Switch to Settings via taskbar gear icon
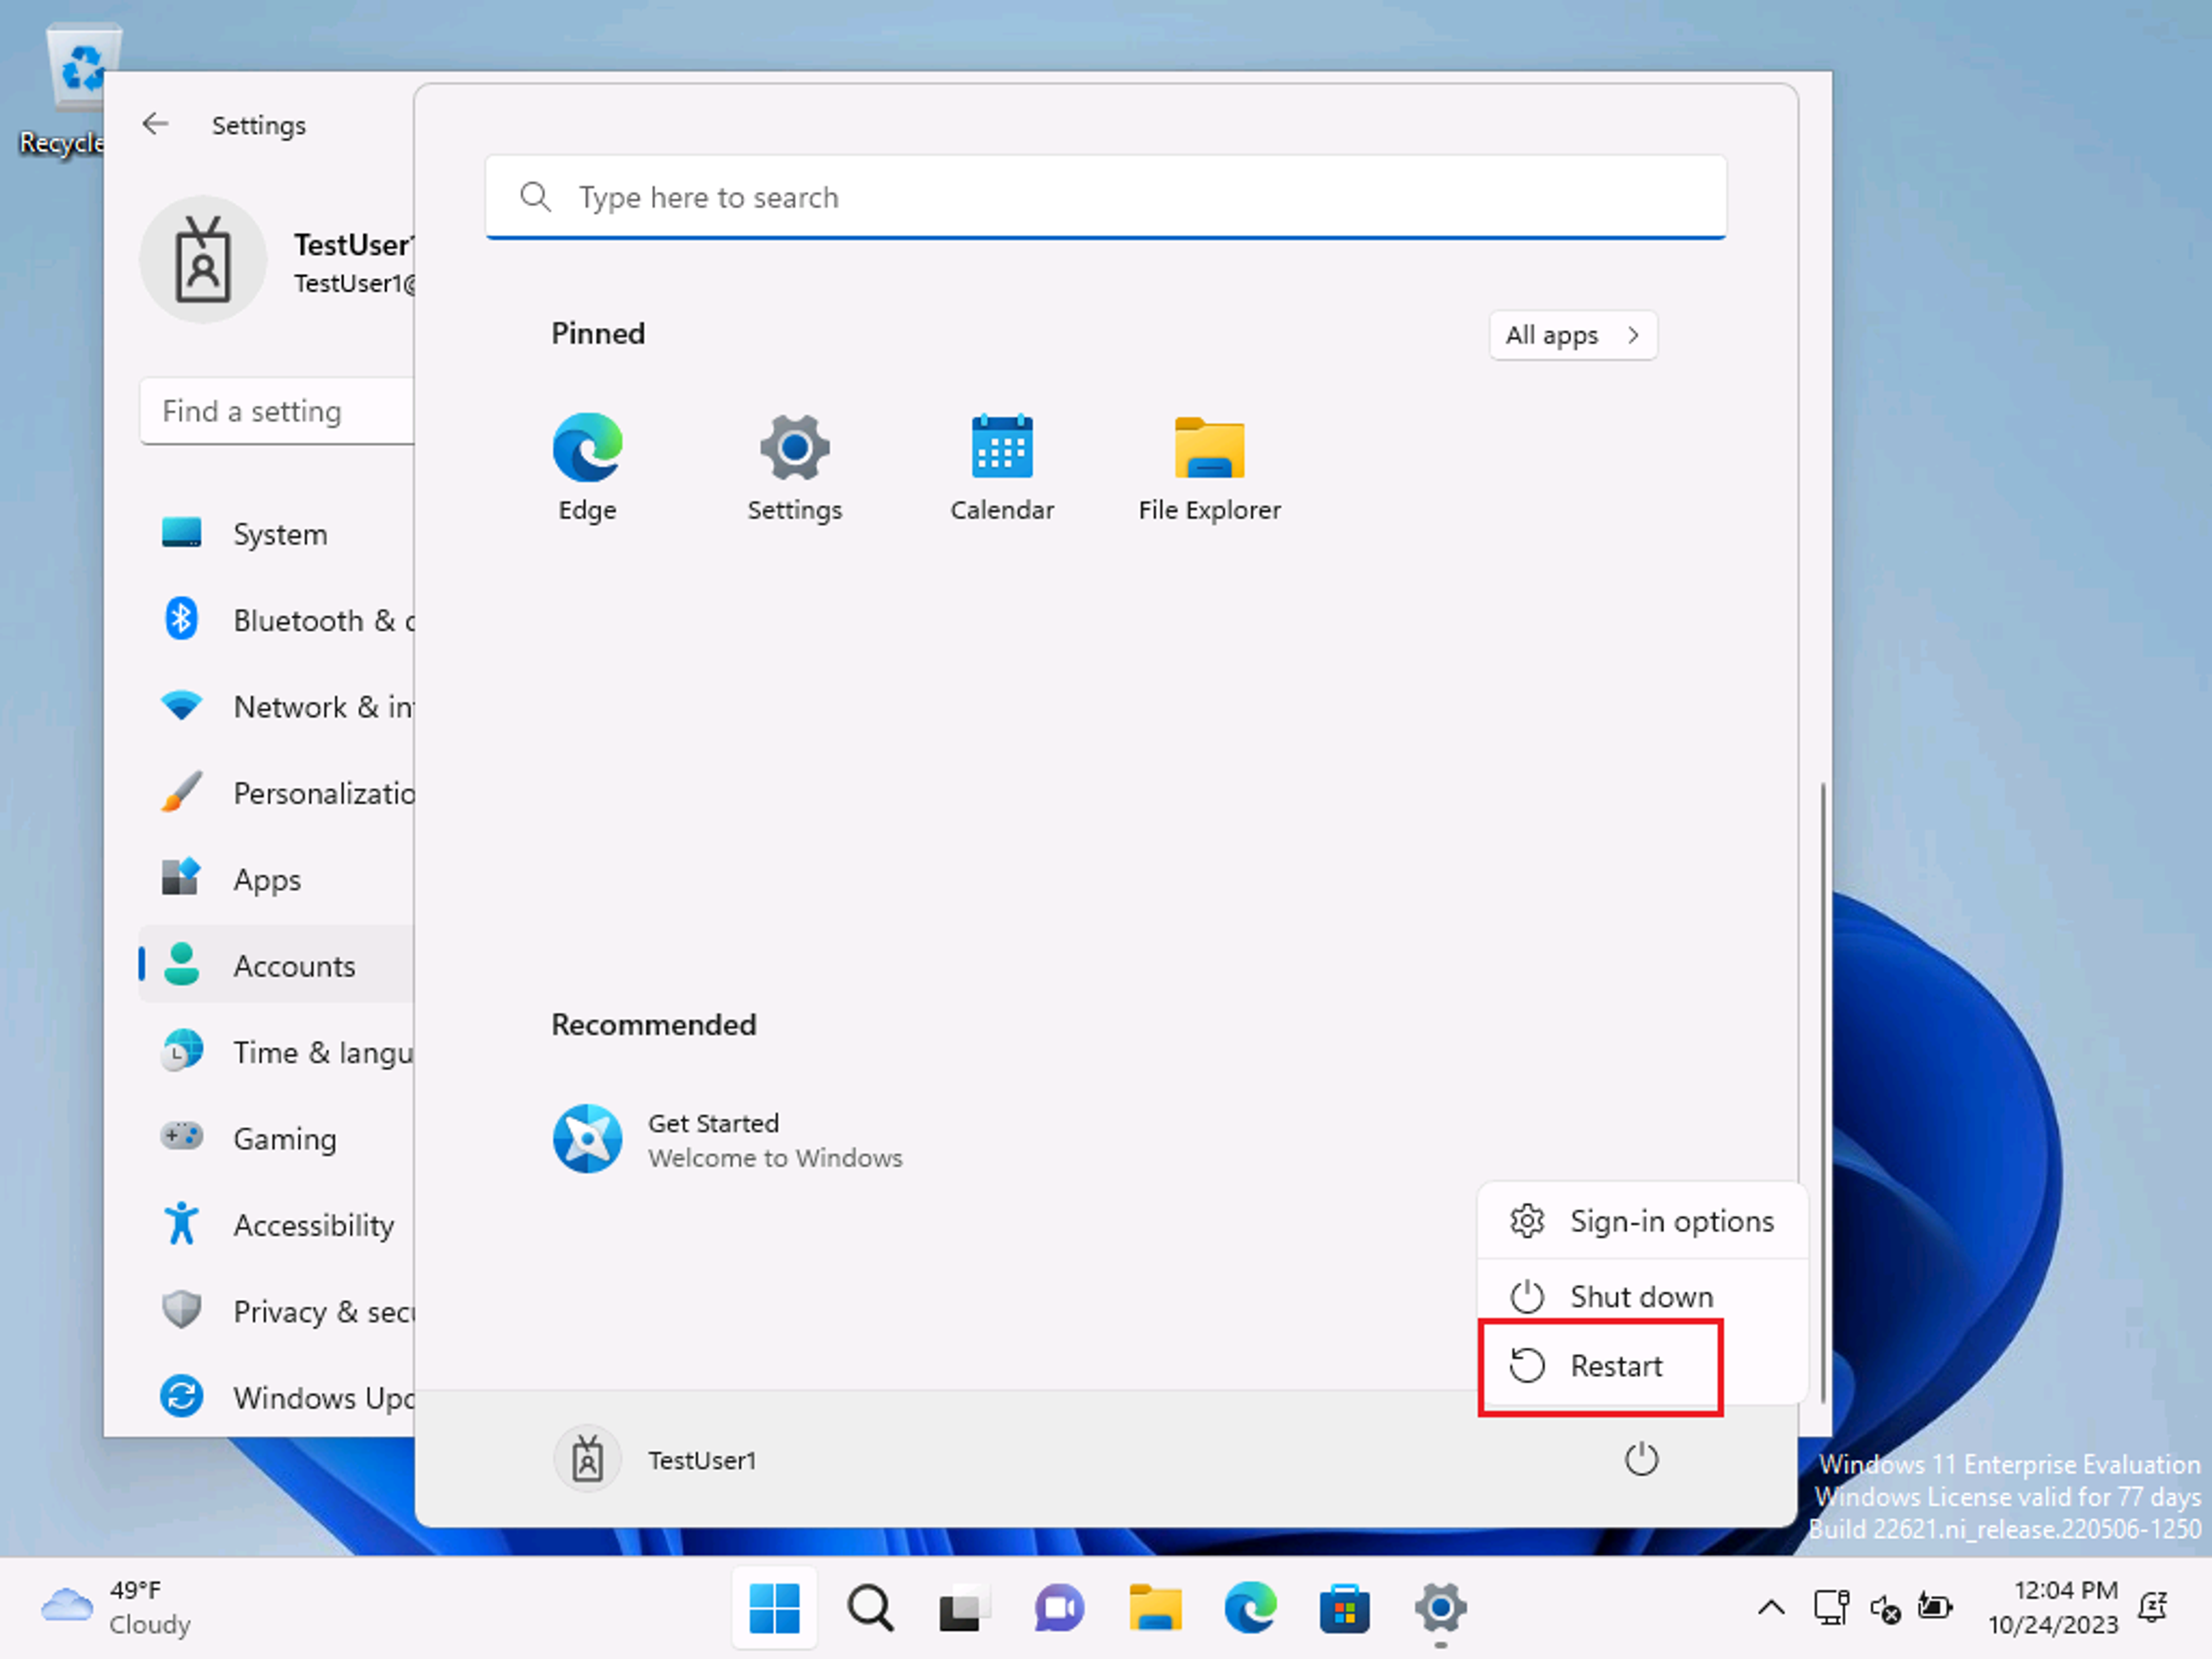 1440,1609
